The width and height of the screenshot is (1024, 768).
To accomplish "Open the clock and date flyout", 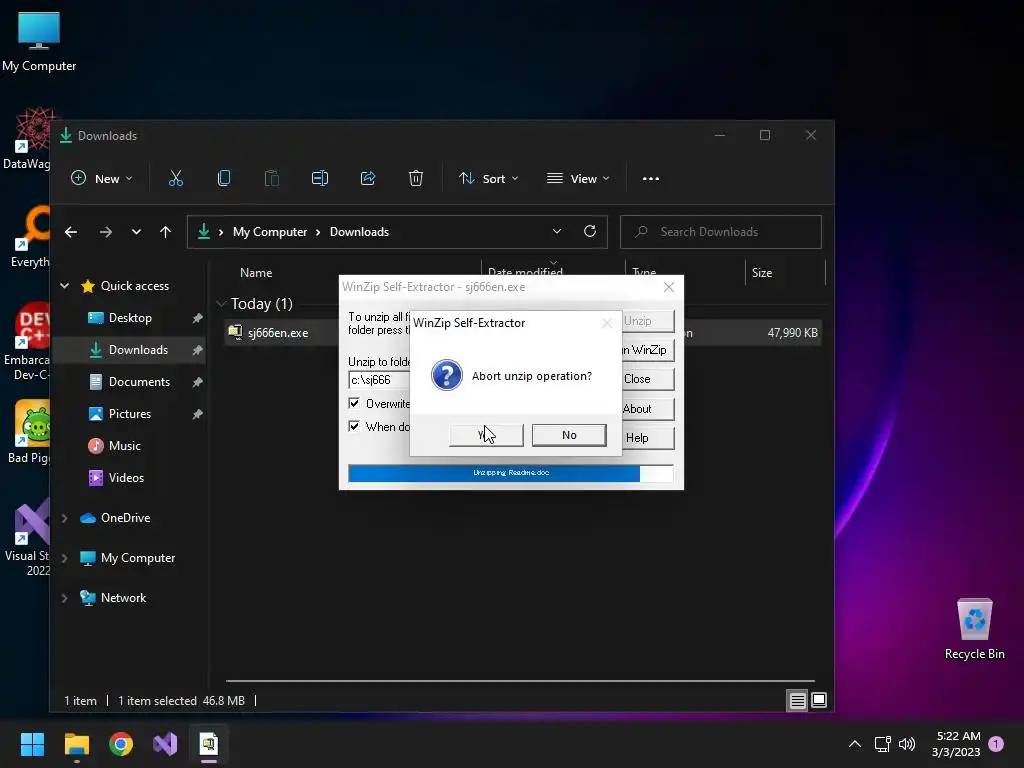I will 957,744.
